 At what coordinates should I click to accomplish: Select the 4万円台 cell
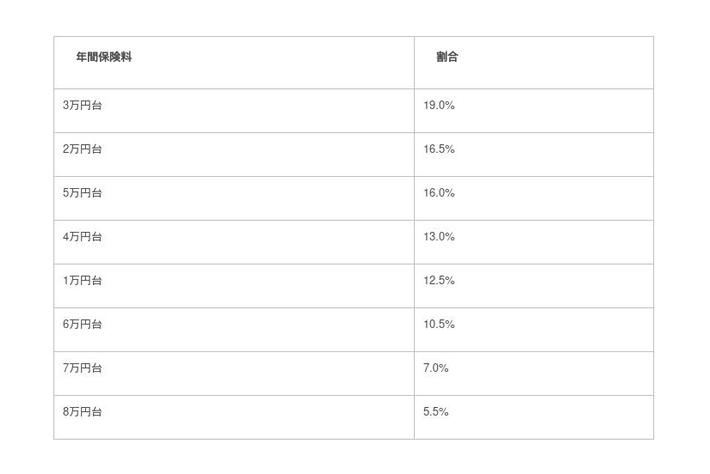click(x=82, y=237)
